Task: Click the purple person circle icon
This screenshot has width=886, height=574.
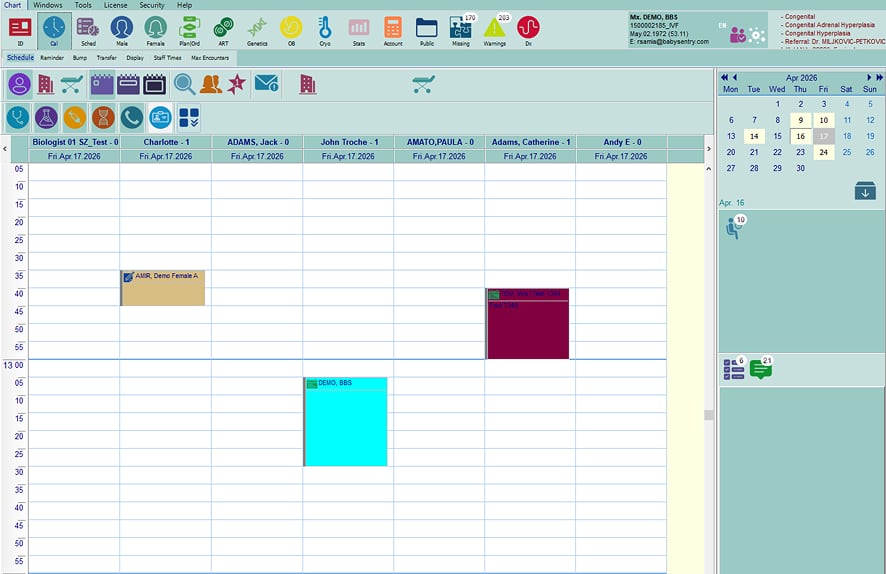Action: (x=19, y=85)
